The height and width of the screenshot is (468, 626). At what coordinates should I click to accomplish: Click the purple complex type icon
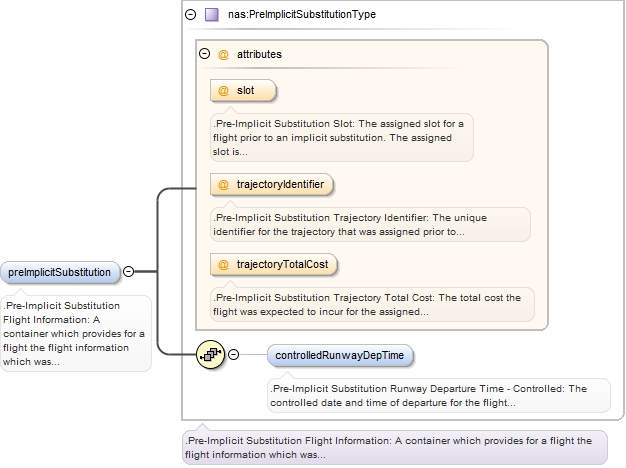[x=211, y=16]
